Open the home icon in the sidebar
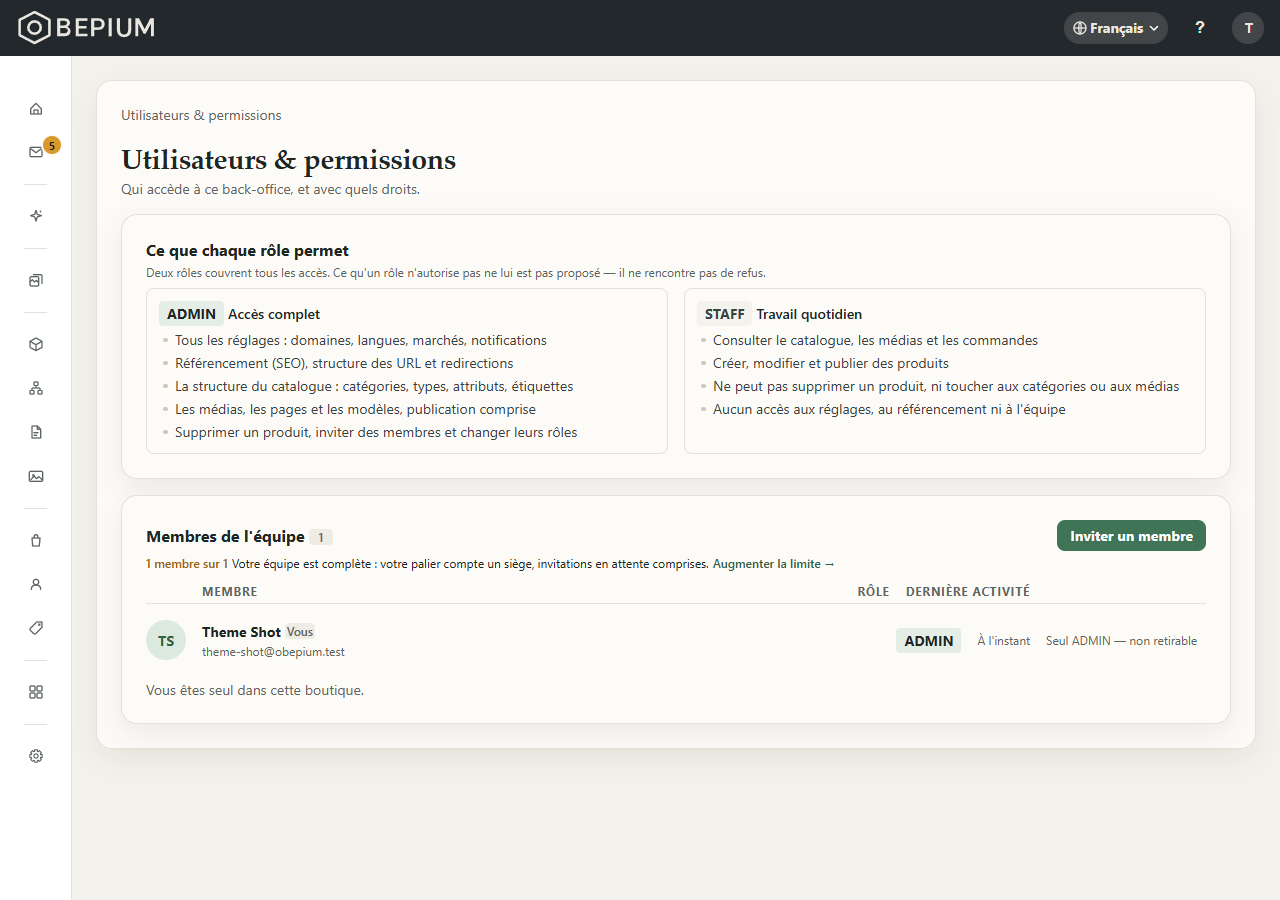This screenshot has height=900, width=1280. [x=36, y=109]
